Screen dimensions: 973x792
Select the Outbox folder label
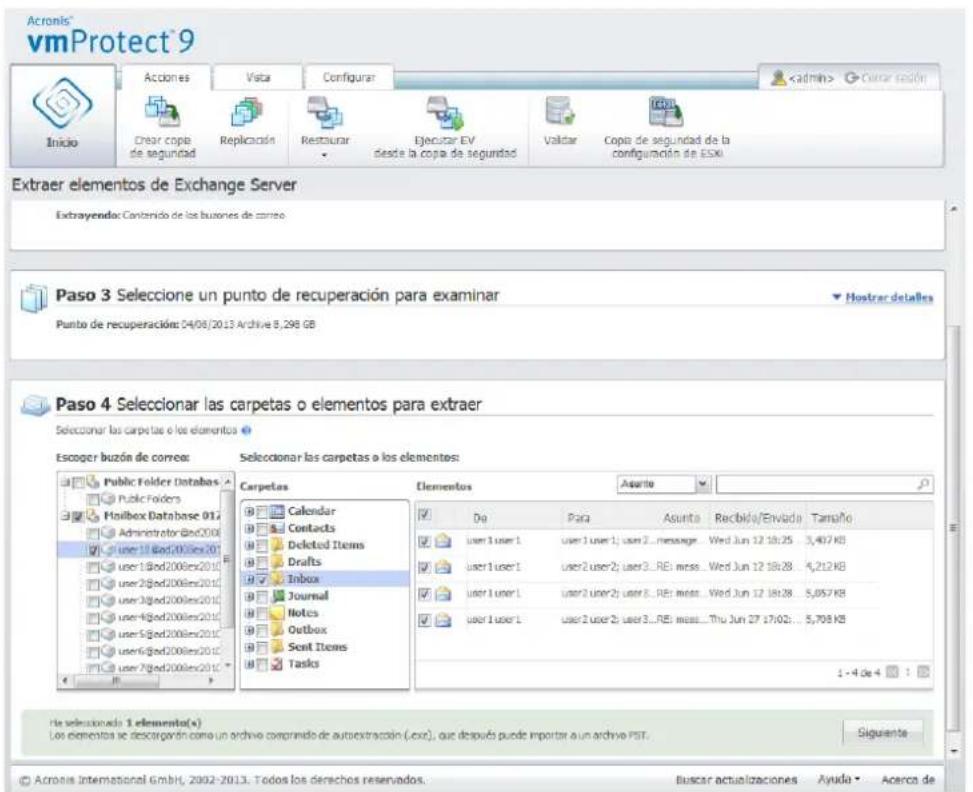tap(307, 630)
